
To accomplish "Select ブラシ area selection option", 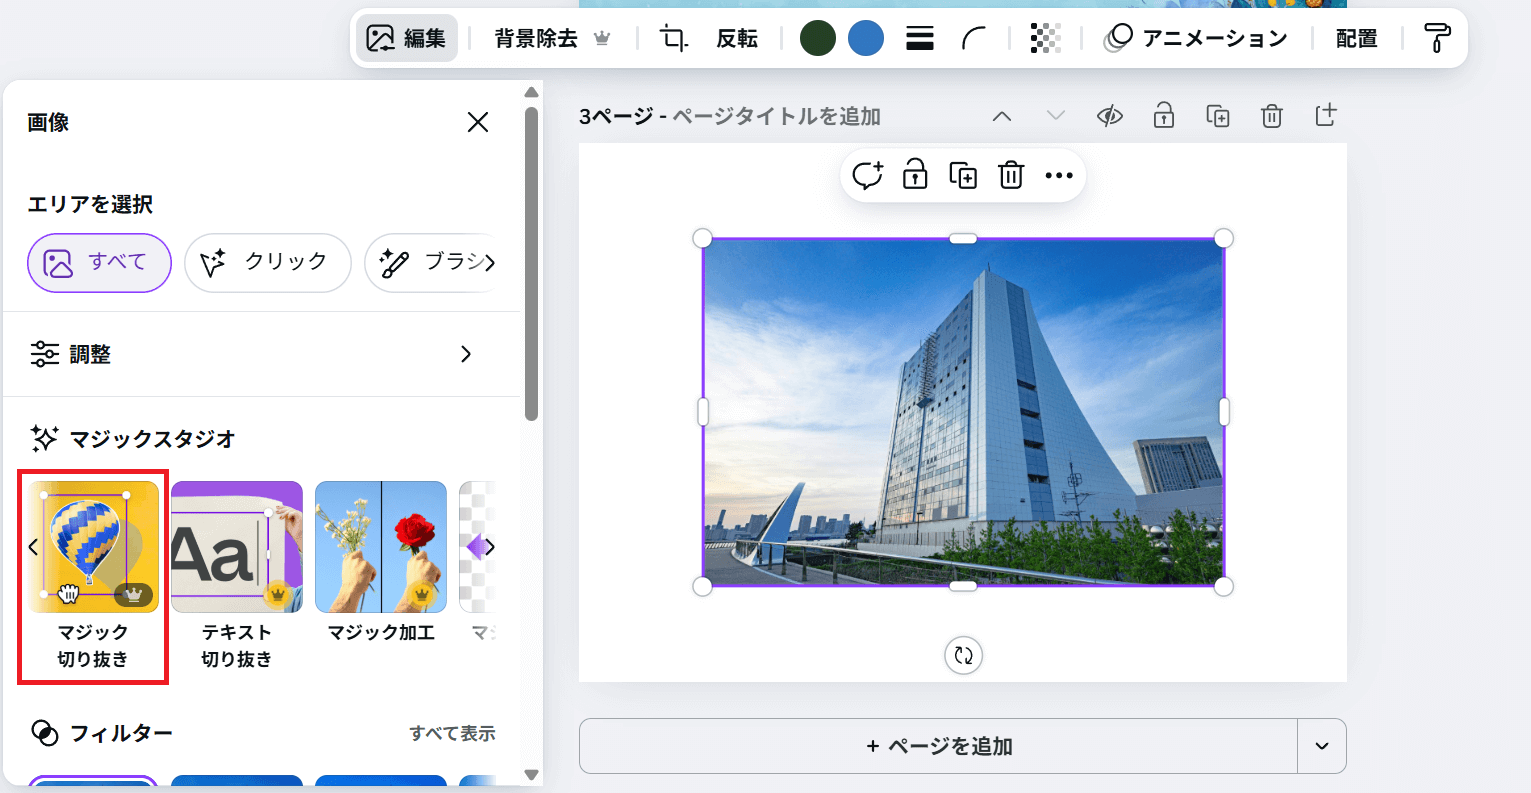I will coord(430,263).
